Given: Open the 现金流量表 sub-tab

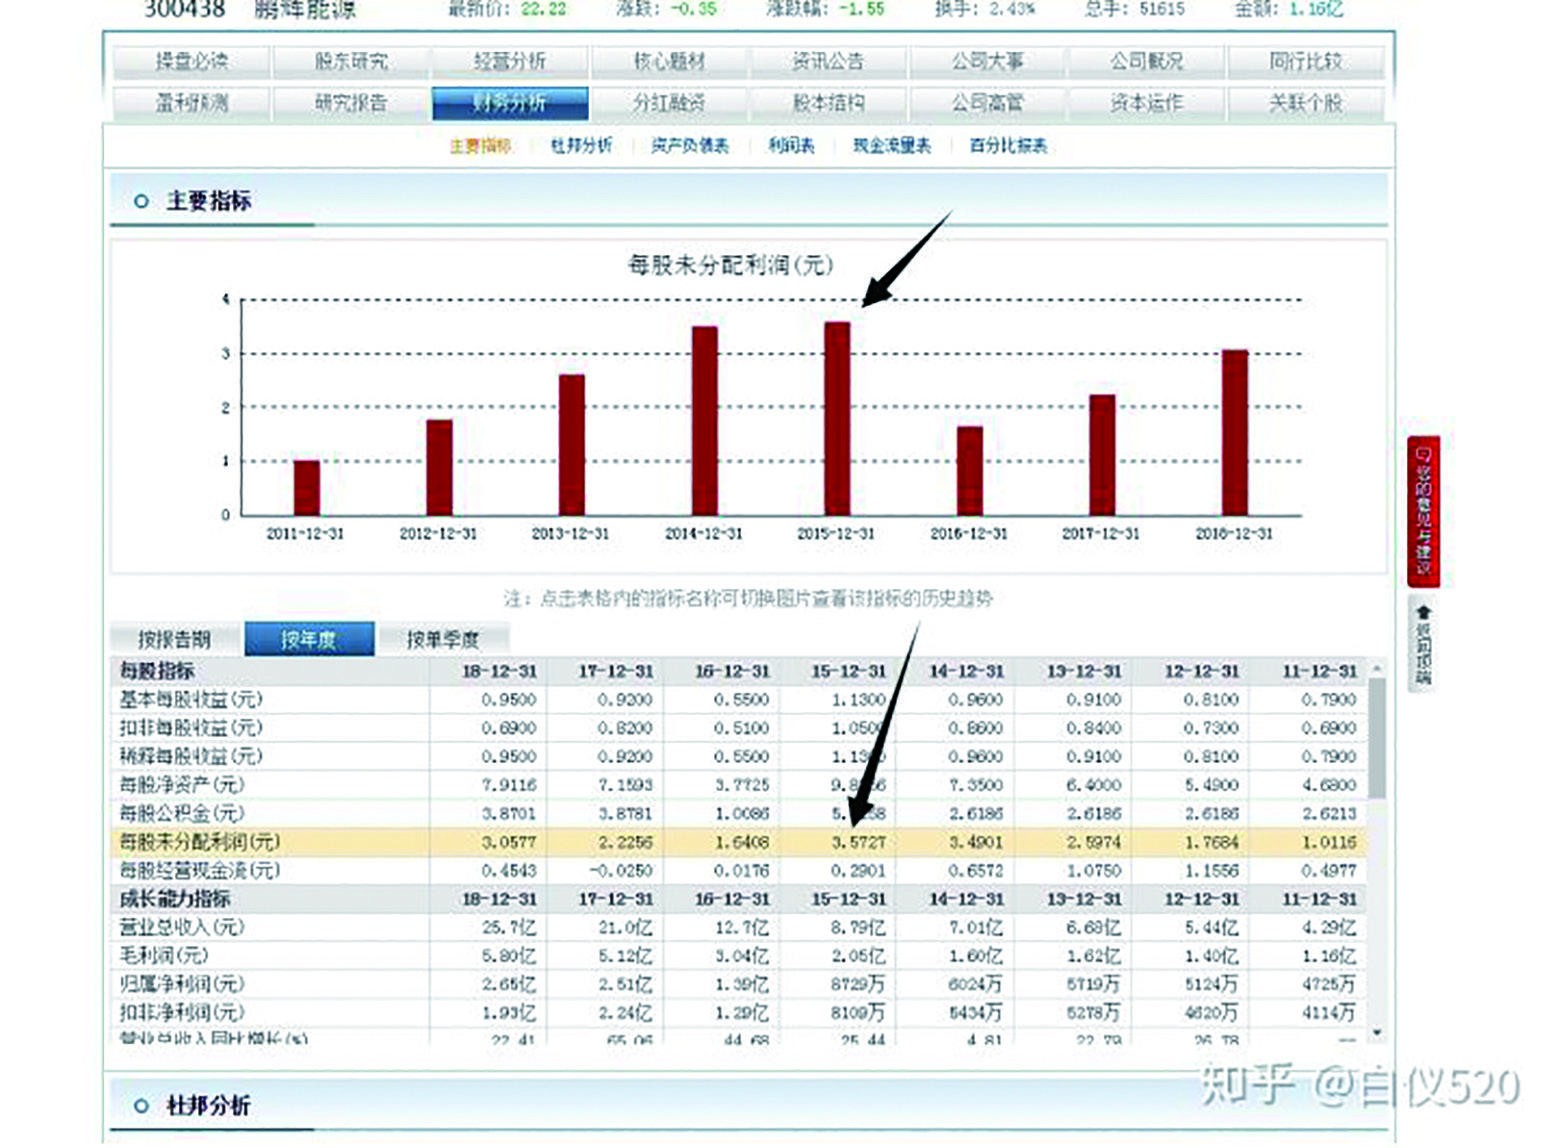Looking at the screenshot, I should (892, 146).
